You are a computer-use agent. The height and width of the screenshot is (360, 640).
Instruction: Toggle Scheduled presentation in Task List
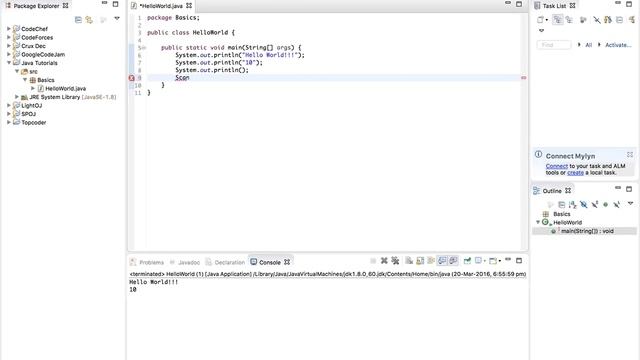tap(569, 20)
